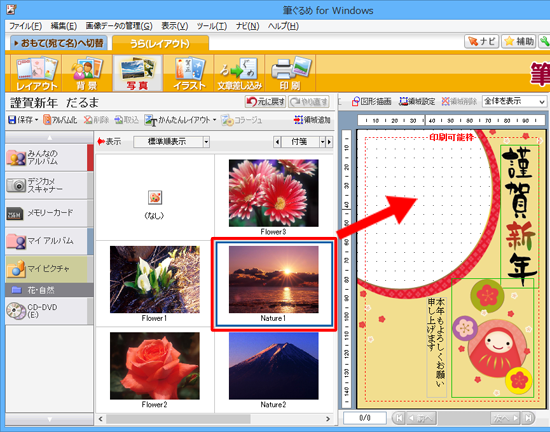
Task: Click the アルバム化 icon
Action: pyautogui.click(x=60, y=120)
